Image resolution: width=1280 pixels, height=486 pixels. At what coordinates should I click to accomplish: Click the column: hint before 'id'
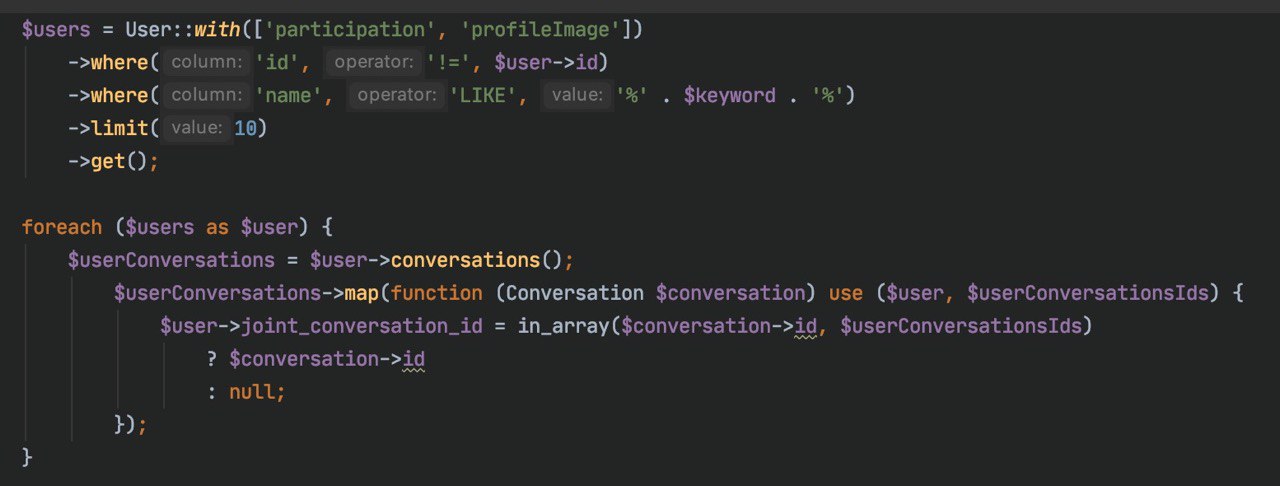pos(207,63)
